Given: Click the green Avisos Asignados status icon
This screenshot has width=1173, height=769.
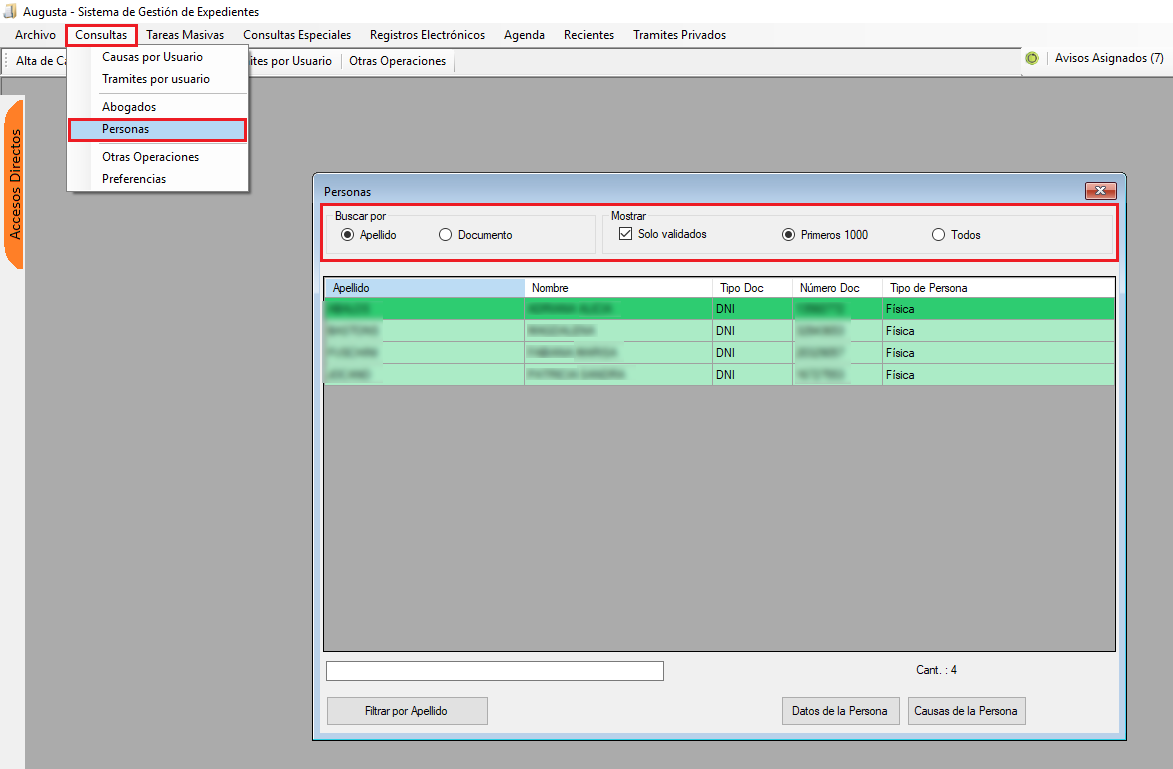Looking at the screenshot, I should coord(1032,58).
